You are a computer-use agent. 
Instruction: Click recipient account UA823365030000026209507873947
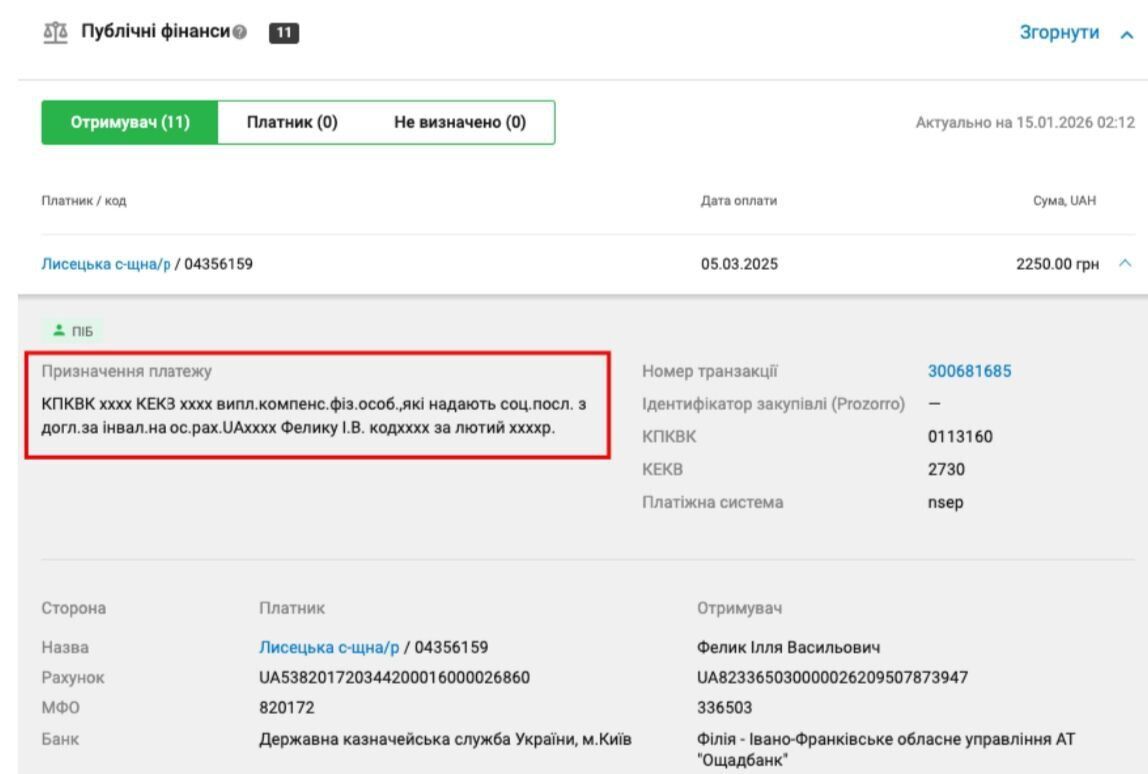pos(832,677)
